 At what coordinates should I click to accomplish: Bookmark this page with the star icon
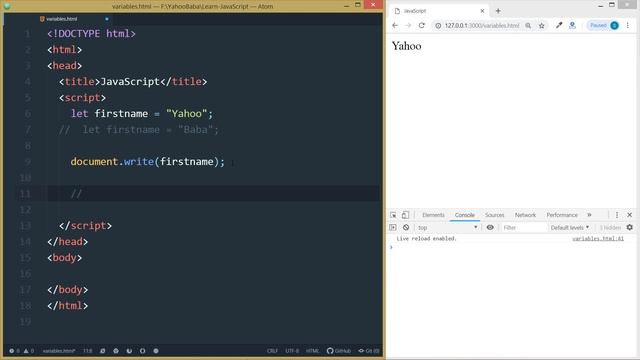click(541, 25)
